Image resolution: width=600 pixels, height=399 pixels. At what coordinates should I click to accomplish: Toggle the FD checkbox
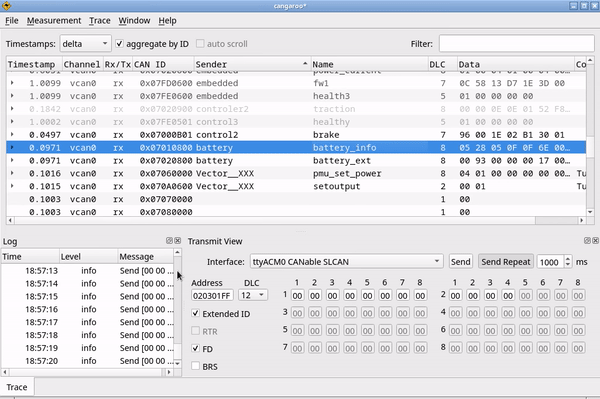196,349
